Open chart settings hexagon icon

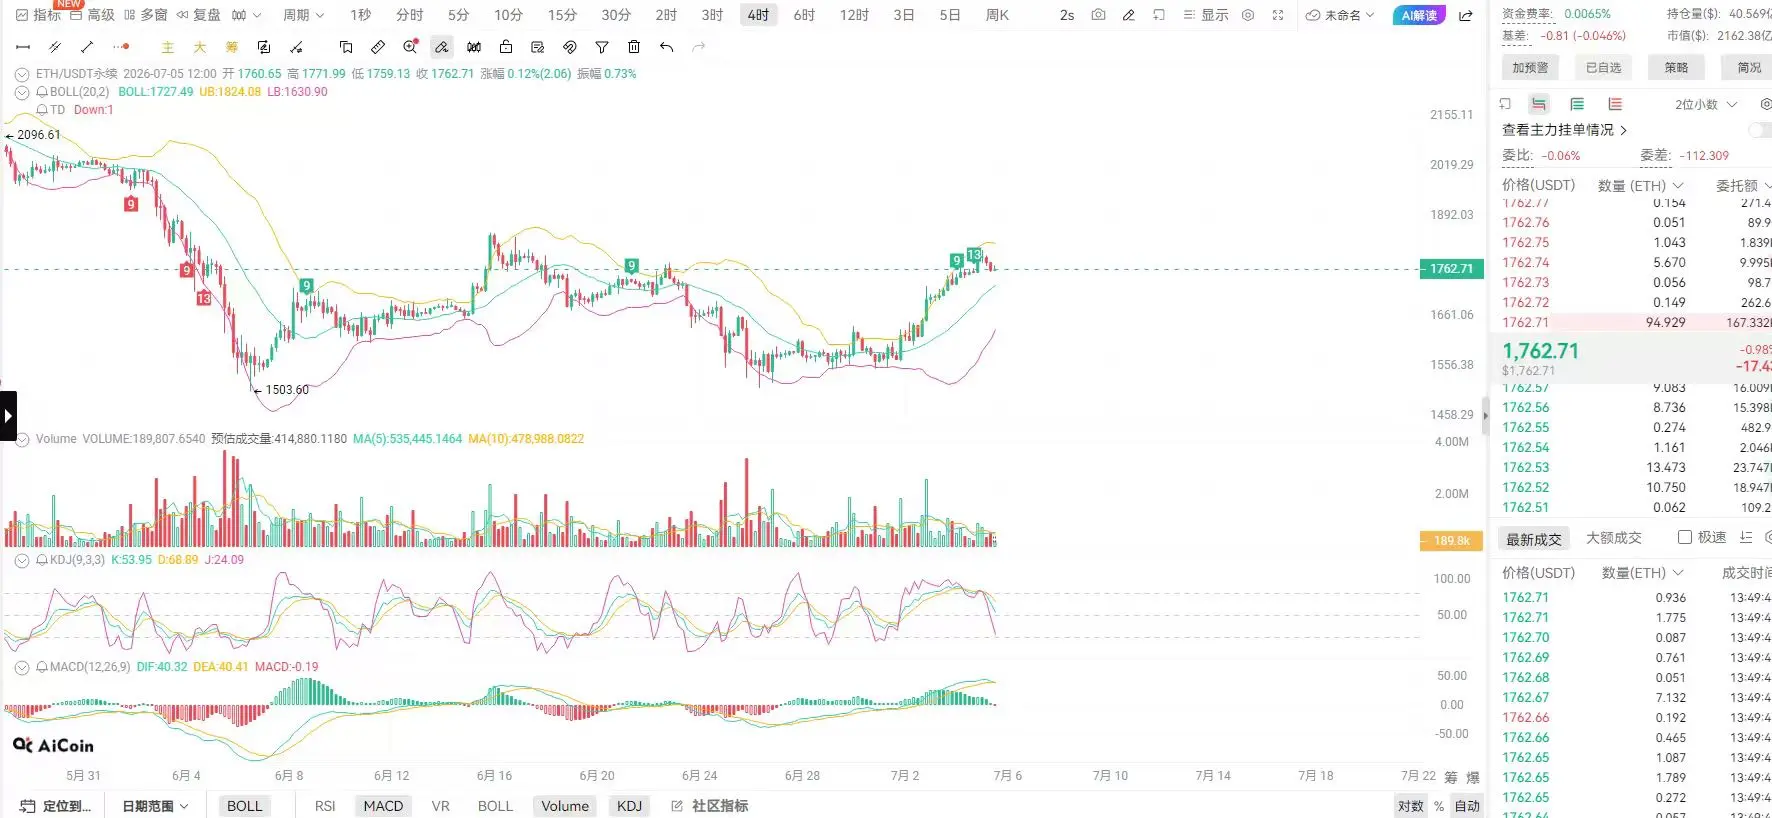(1248, 15)
